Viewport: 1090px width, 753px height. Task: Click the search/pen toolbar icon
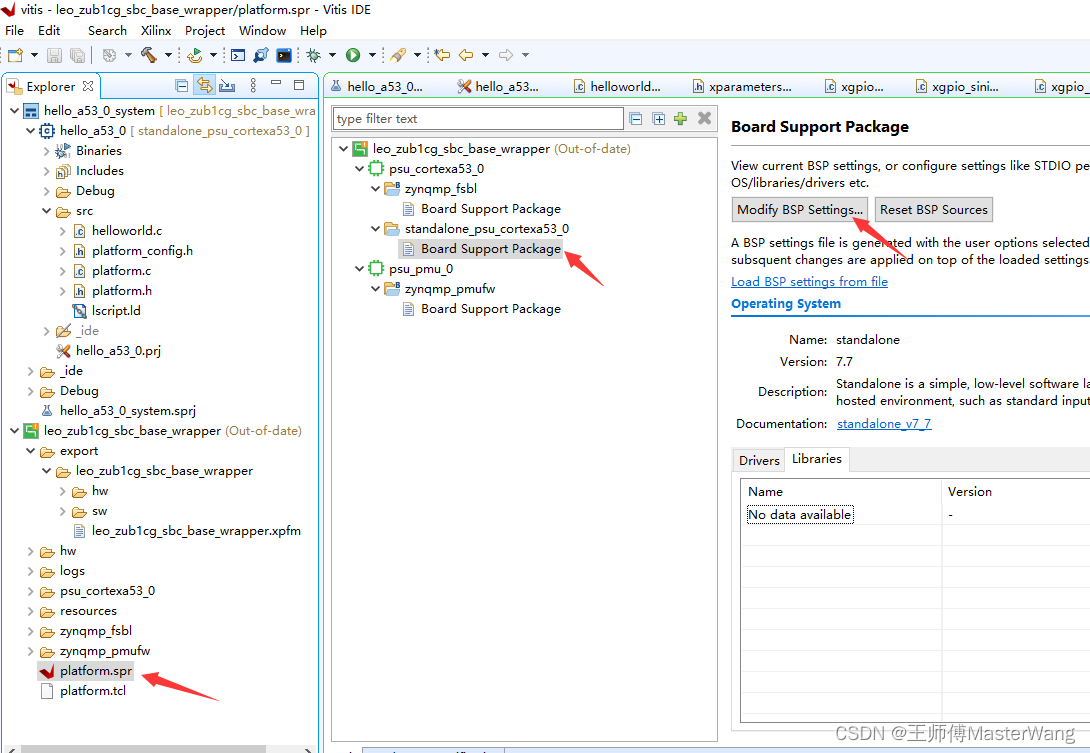click(x=398, y=55)
